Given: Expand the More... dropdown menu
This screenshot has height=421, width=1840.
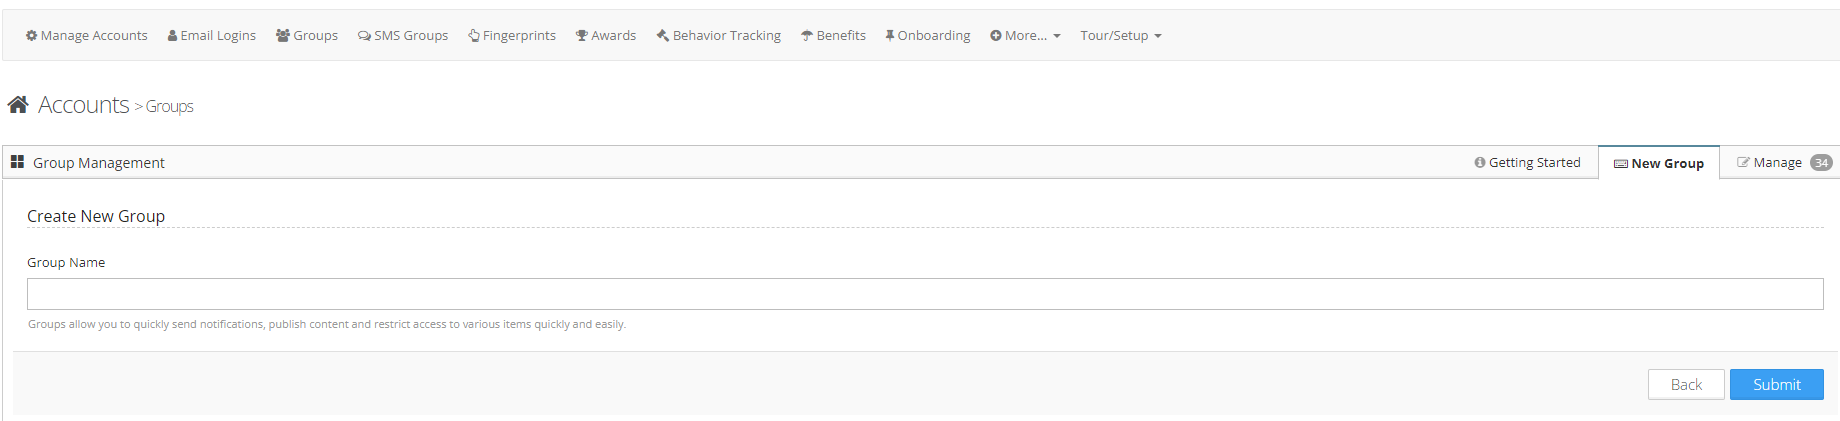Looking at the screenshot, I should [1025, 36].
